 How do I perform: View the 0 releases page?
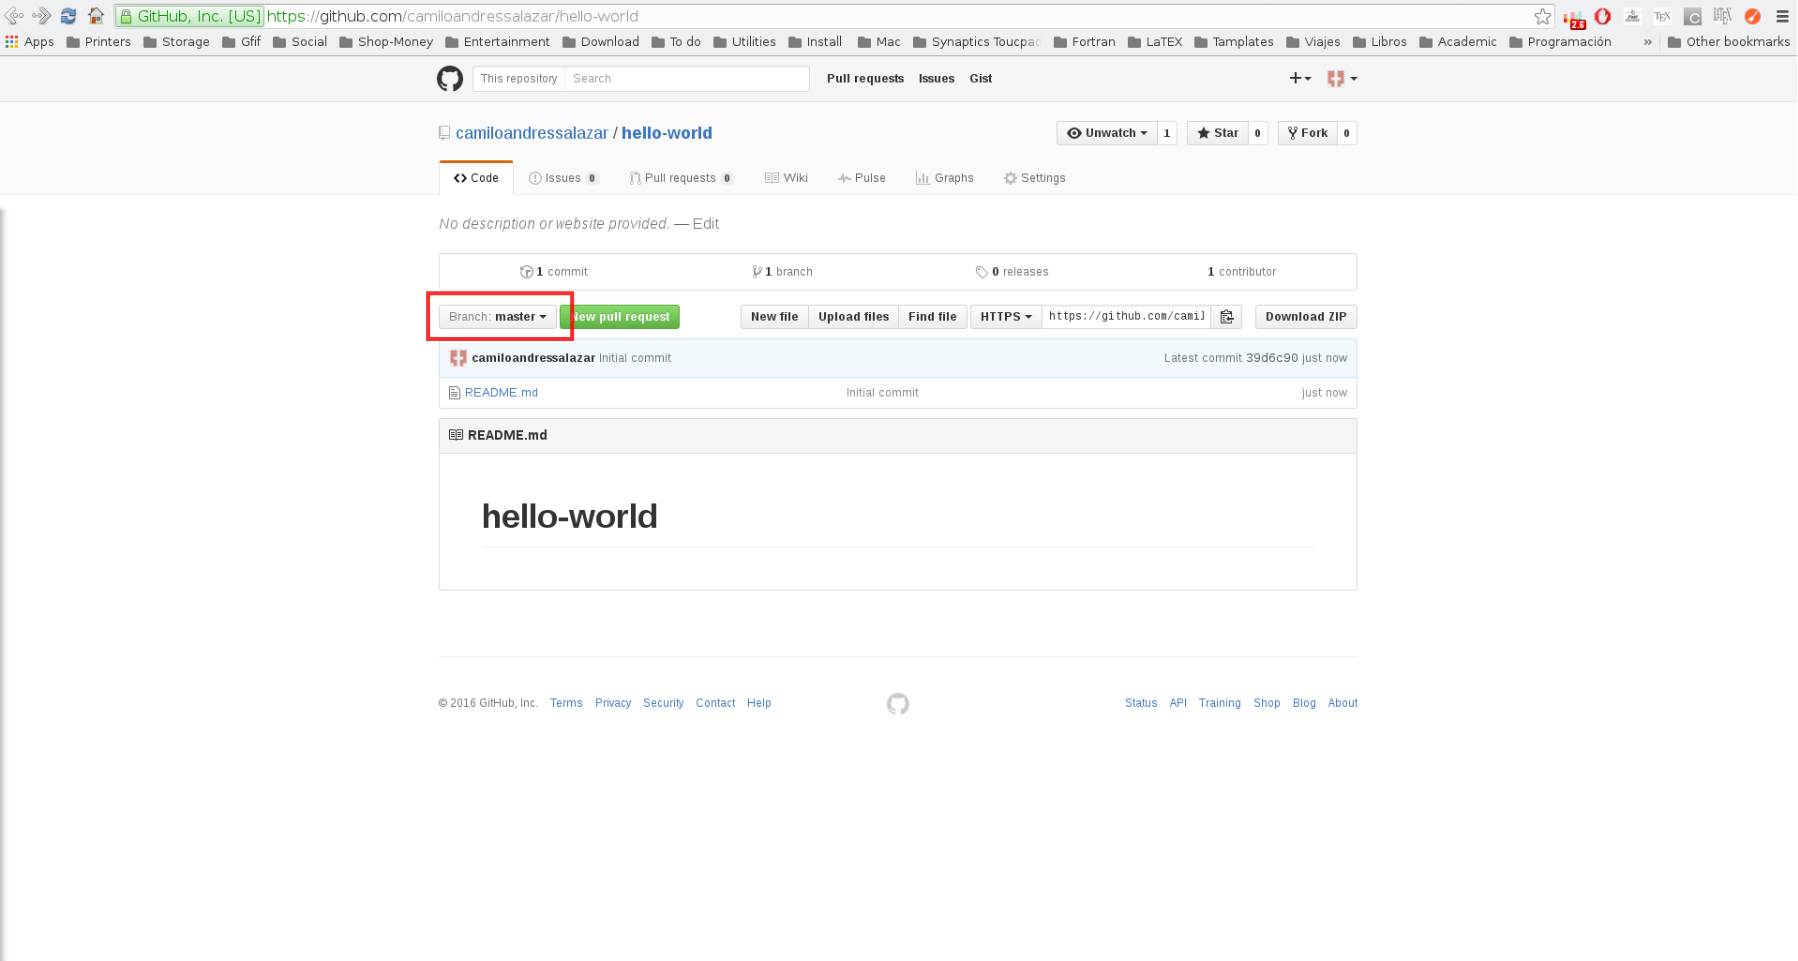tap(1012, 272)
